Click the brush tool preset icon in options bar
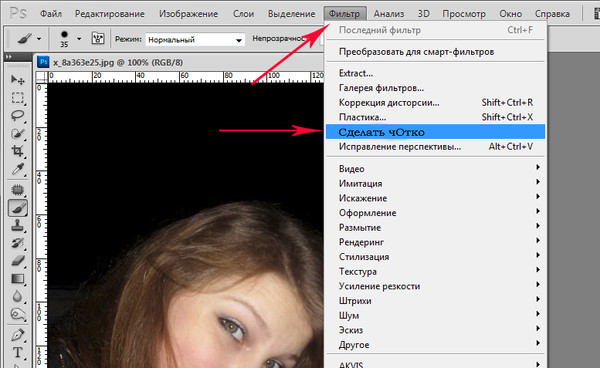The width and height of the screenshot is (600, 368). [x=24, y=39]
